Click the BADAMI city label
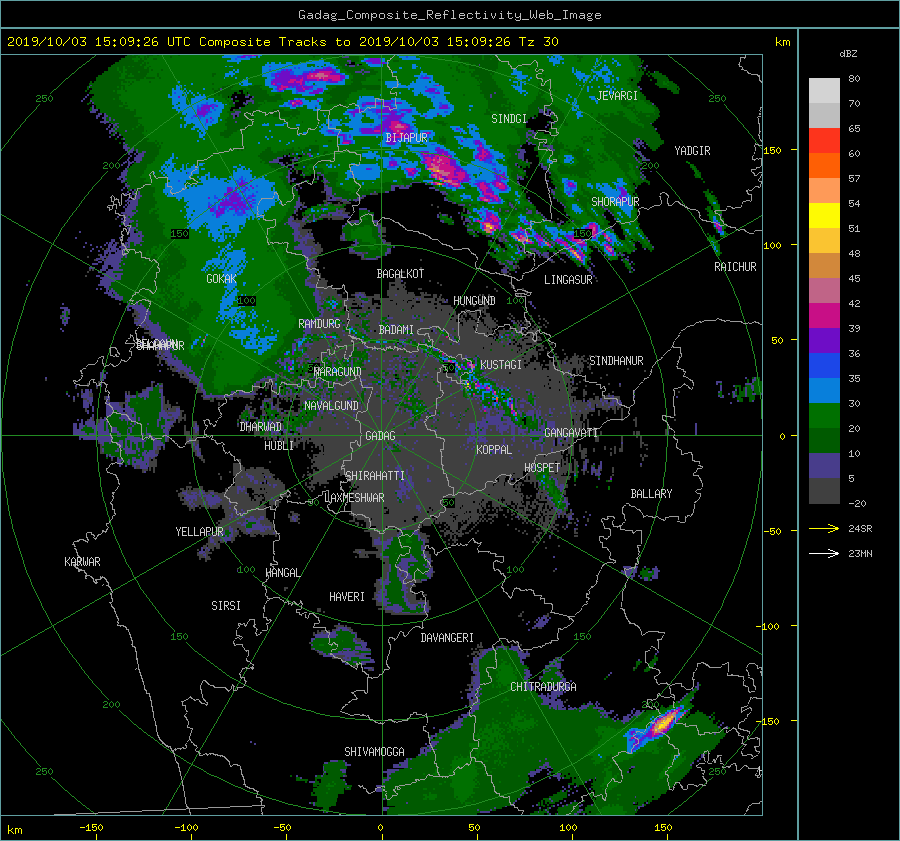The image size is (900, 841). 396,330
